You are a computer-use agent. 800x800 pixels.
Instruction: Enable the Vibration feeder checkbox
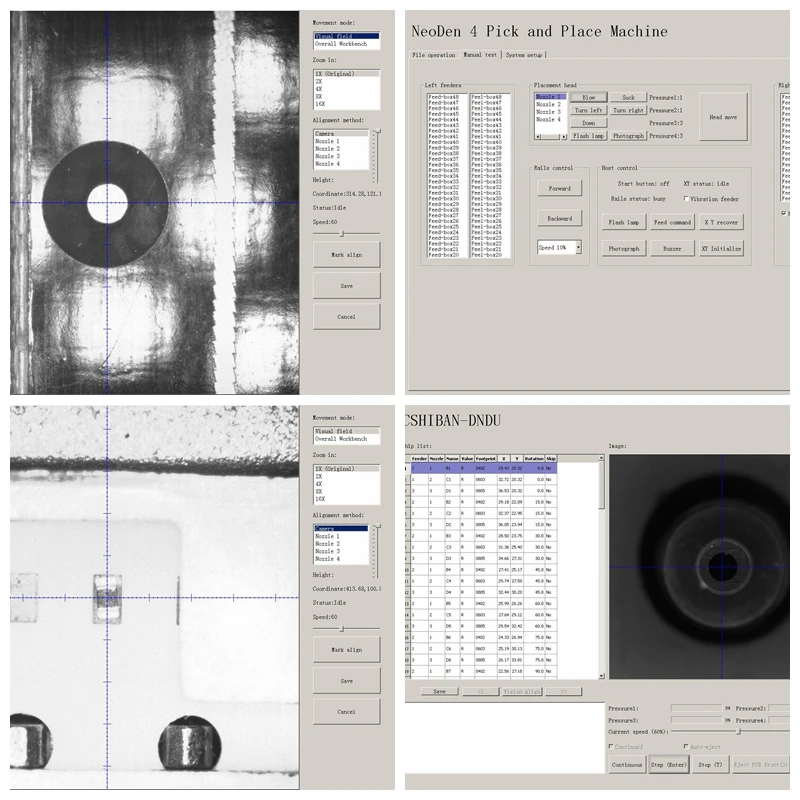point(686,199)
